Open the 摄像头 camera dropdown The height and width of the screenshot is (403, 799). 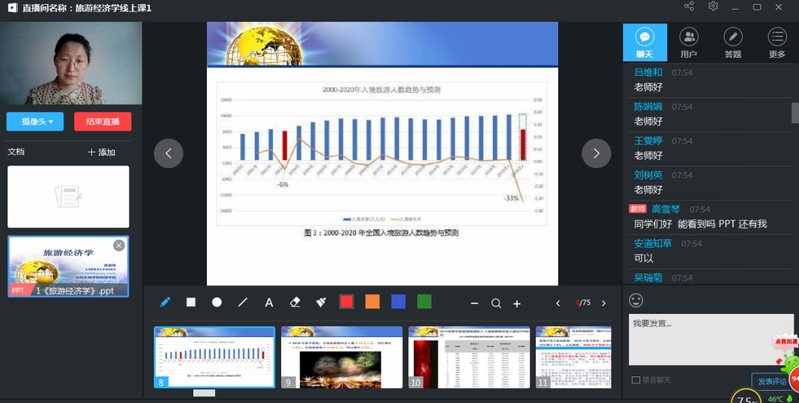pyautogui.click(x=36, y=122)
